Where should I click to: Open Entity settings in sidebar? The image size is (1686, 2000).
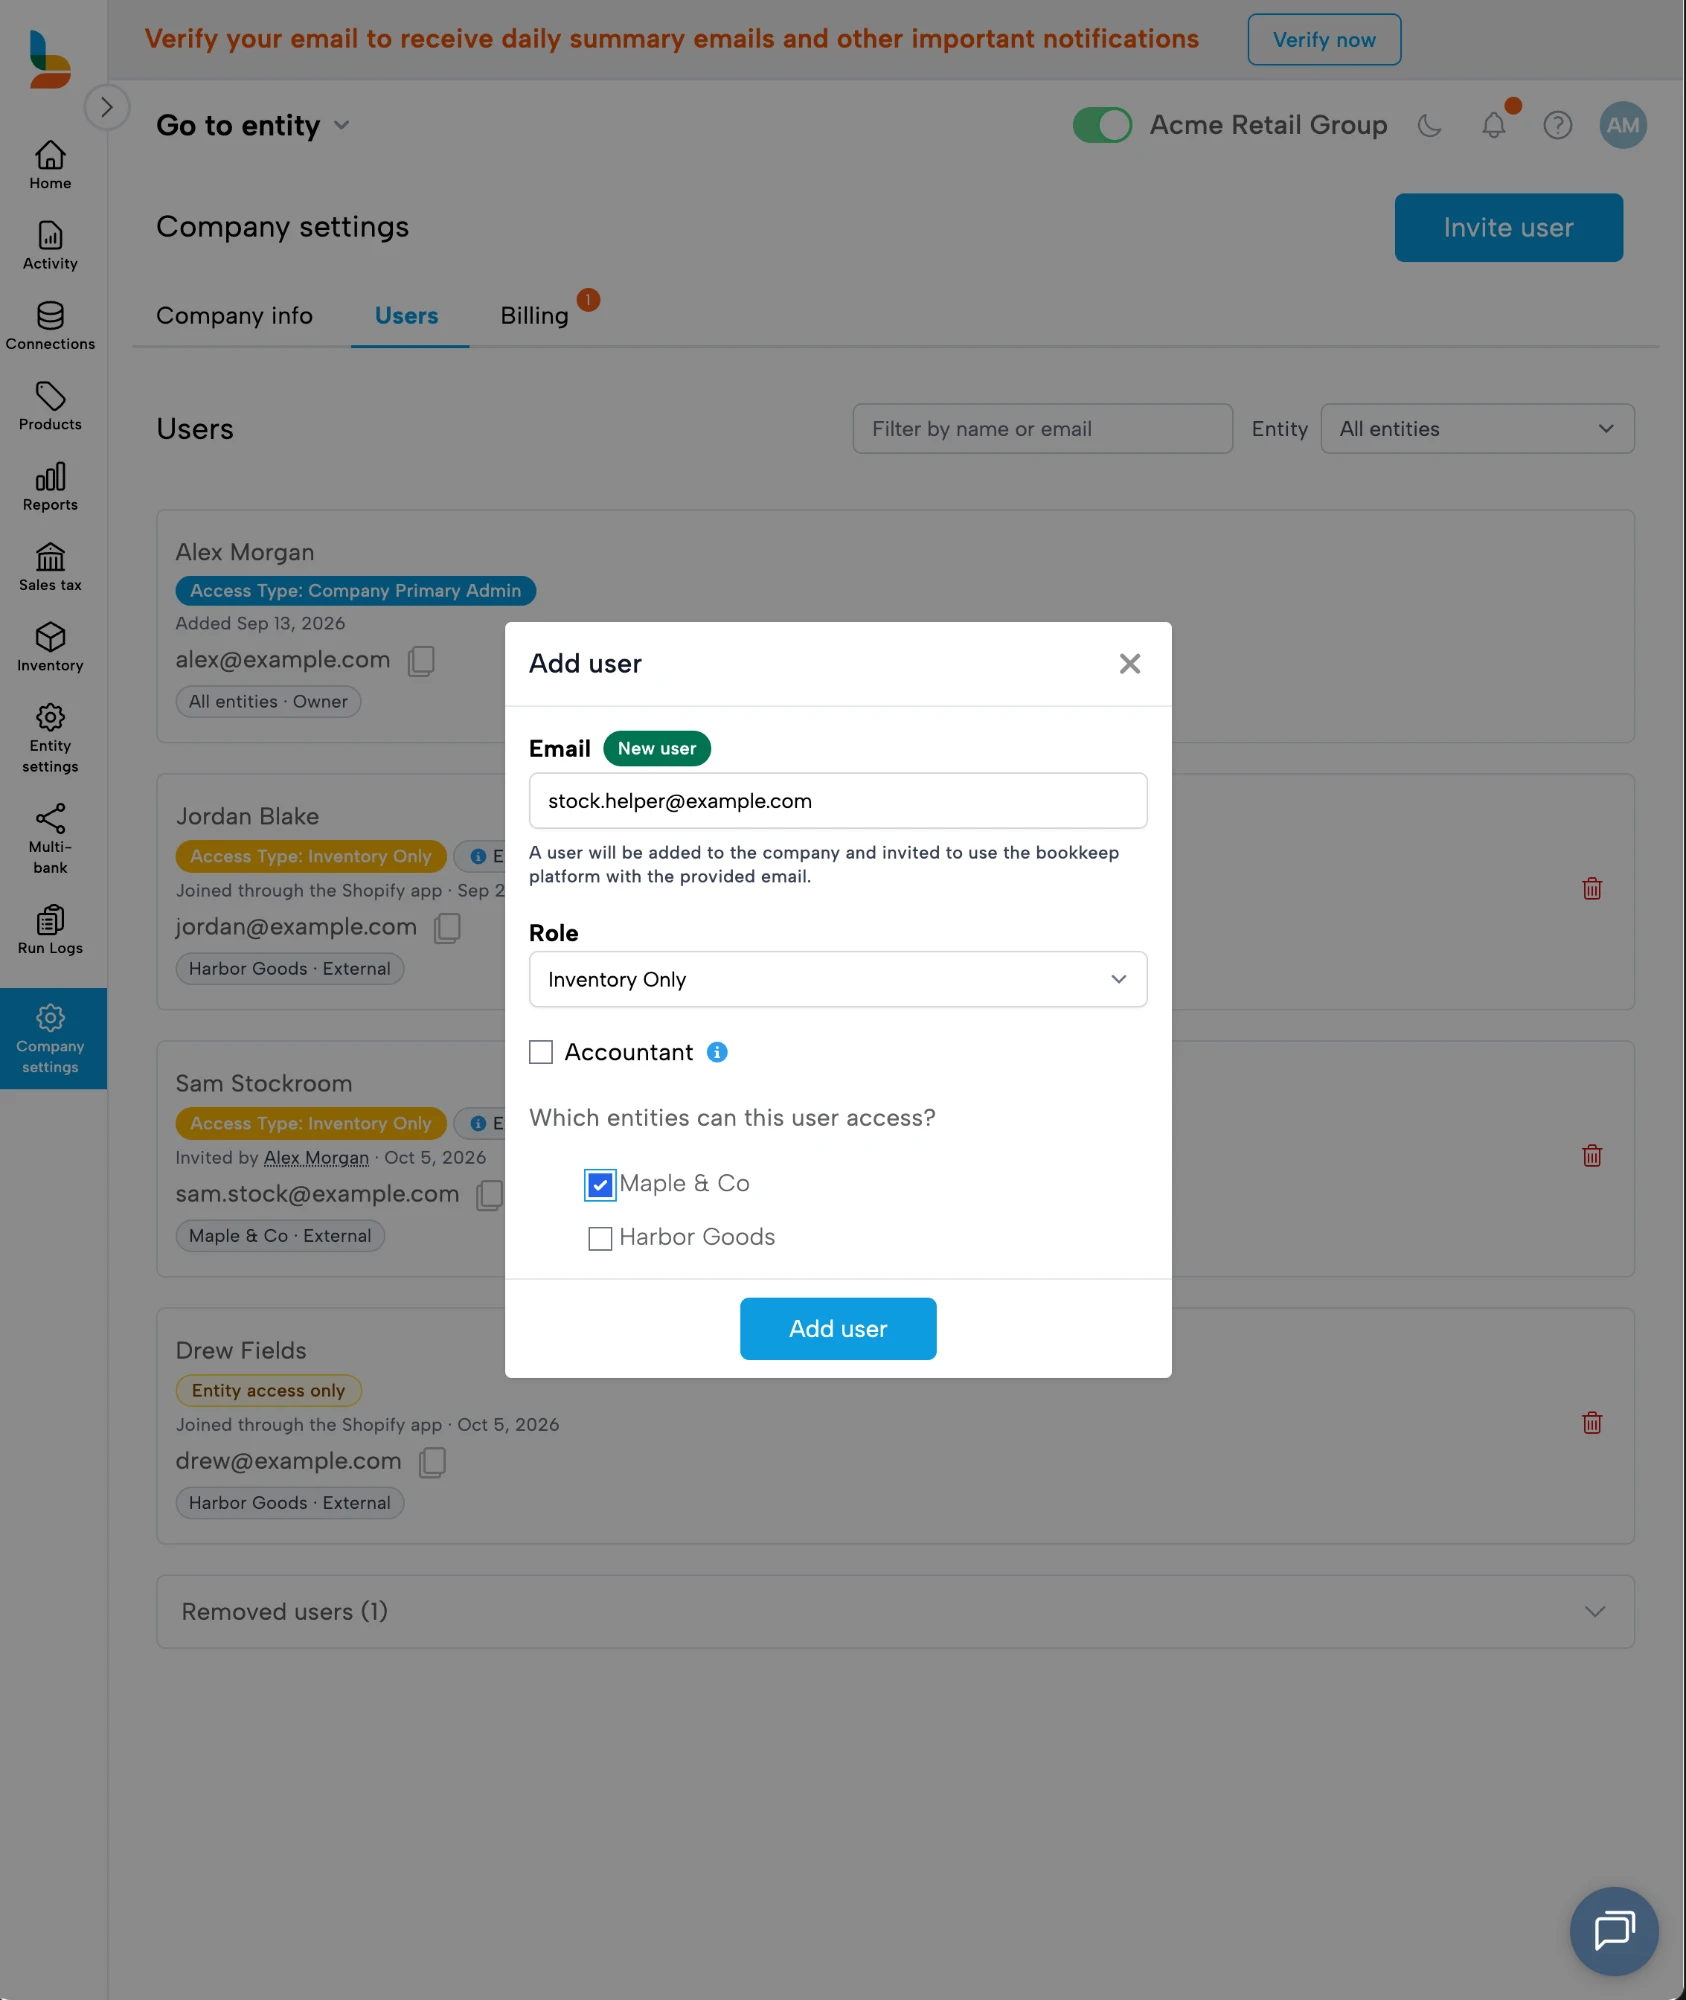[50, 739]
